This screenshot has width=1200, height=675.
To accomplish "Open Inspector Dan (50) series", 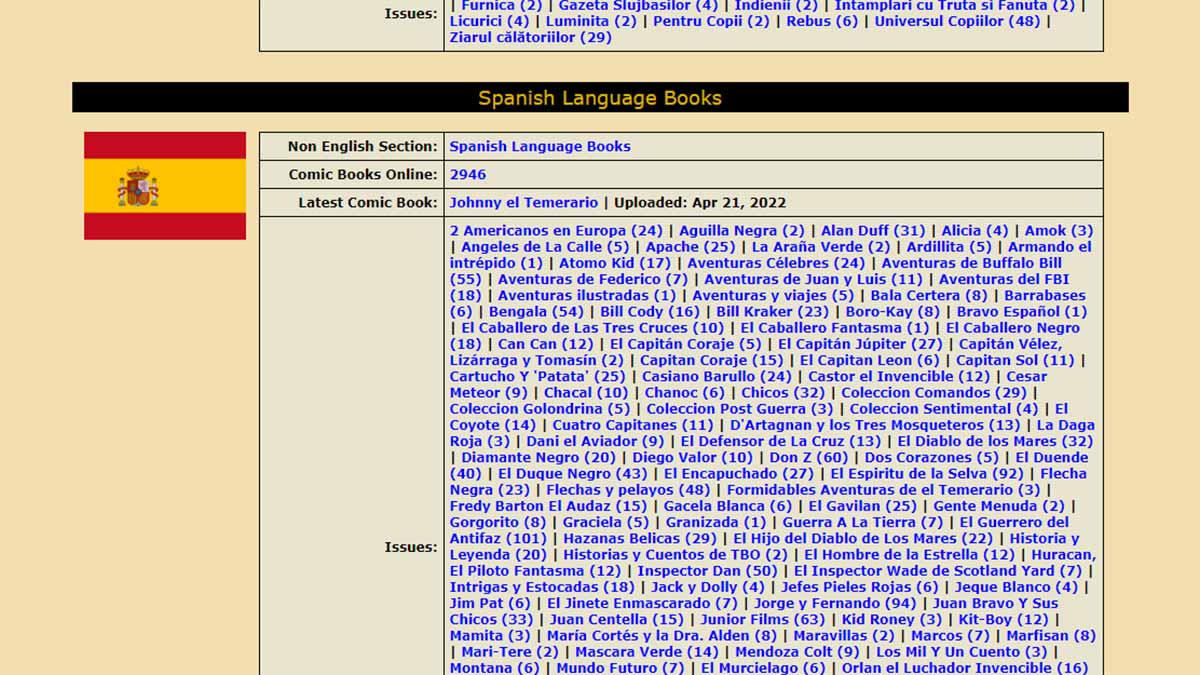I will click(707, 570).
